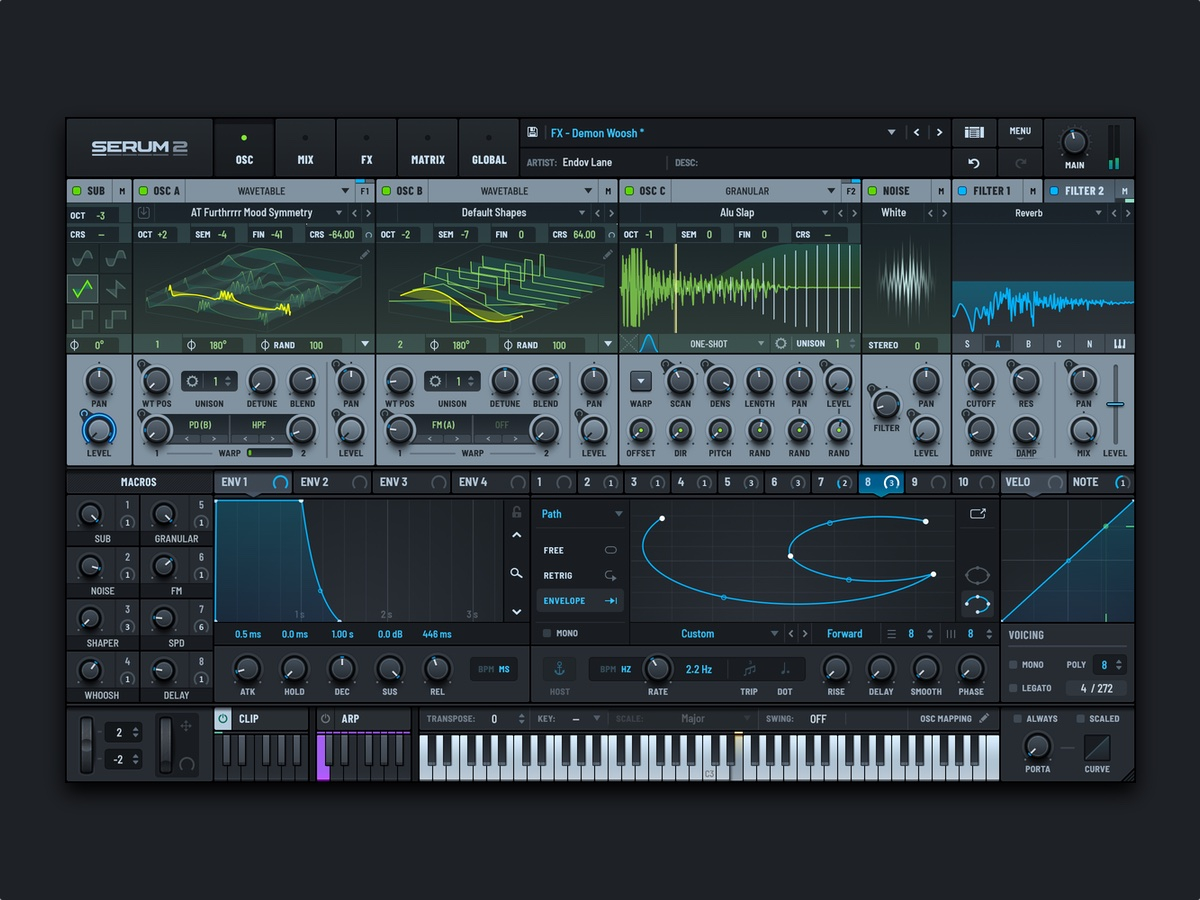1200x900 pixels.
Task: Toggle FILTER 1 enable LED
Action: pyautogui.click(x=963, y=191)
